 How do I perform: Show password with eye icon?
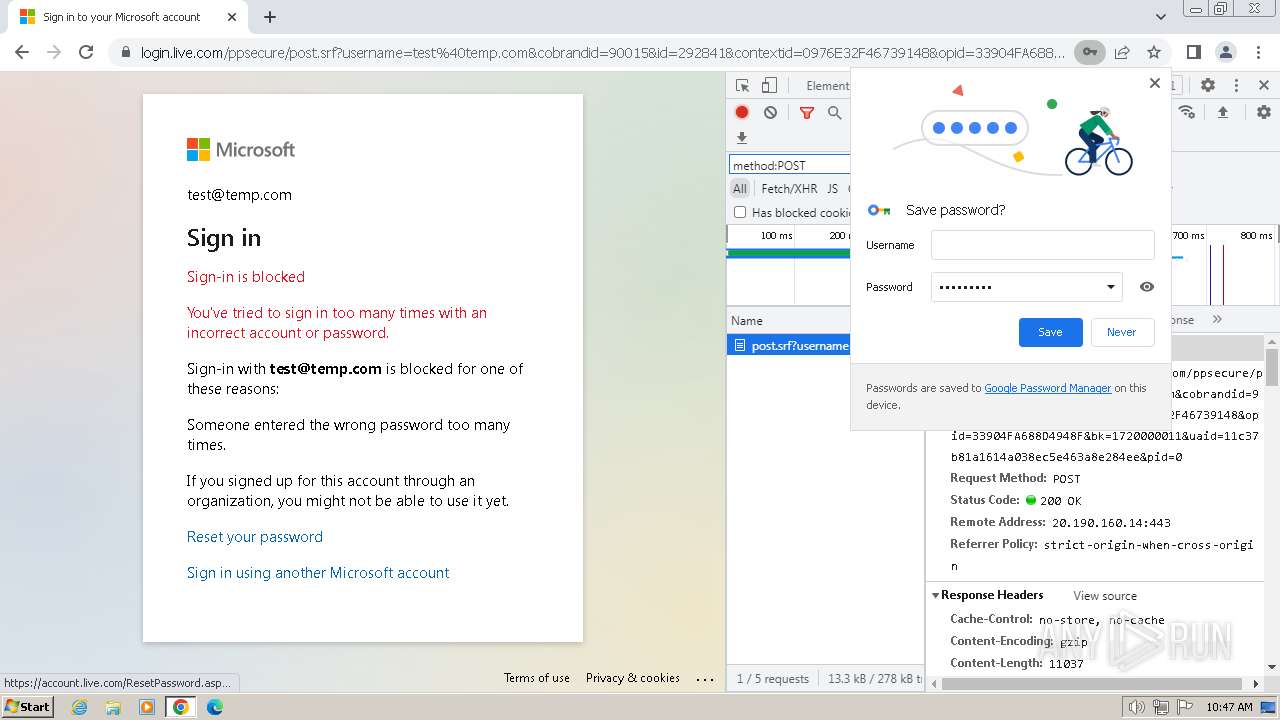tap(1147, 287)
